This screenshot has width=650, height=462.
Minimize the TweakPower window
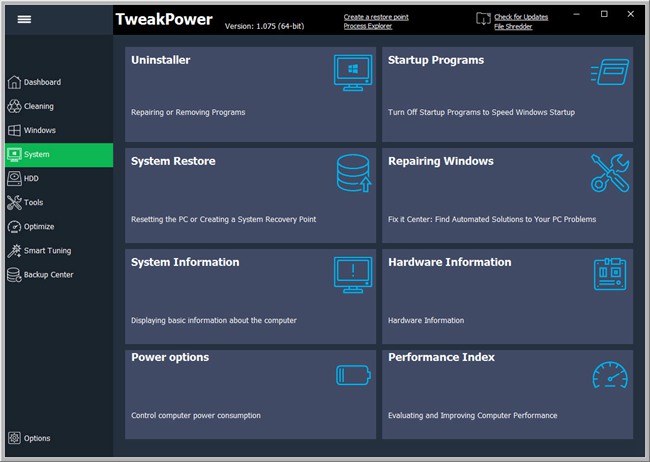tap(577, 14)
